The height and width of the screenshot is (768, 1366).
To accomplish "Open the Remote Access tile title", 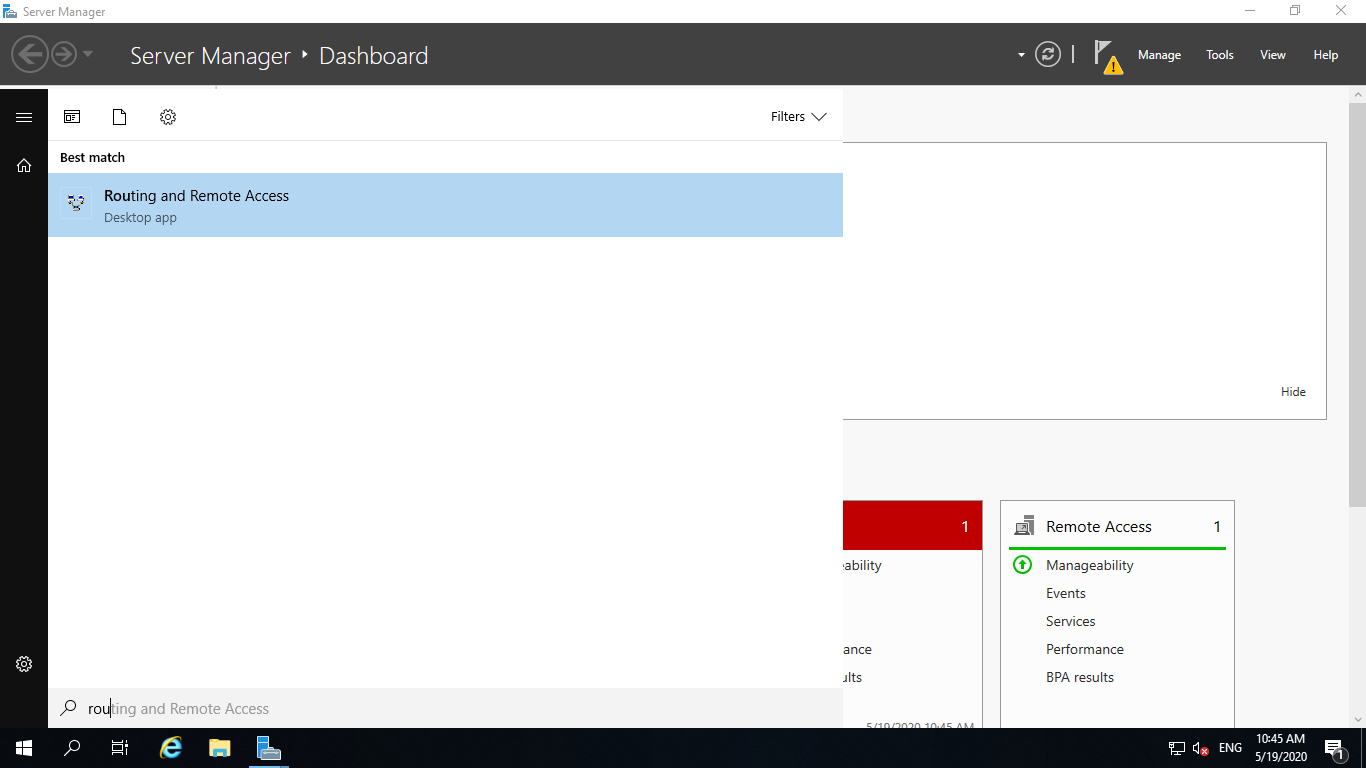I will tap(1099, 527).
